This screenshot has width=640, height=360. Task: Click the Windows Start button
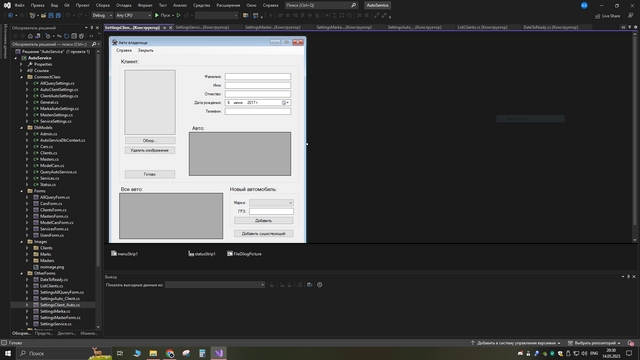(x=8, y=353)
